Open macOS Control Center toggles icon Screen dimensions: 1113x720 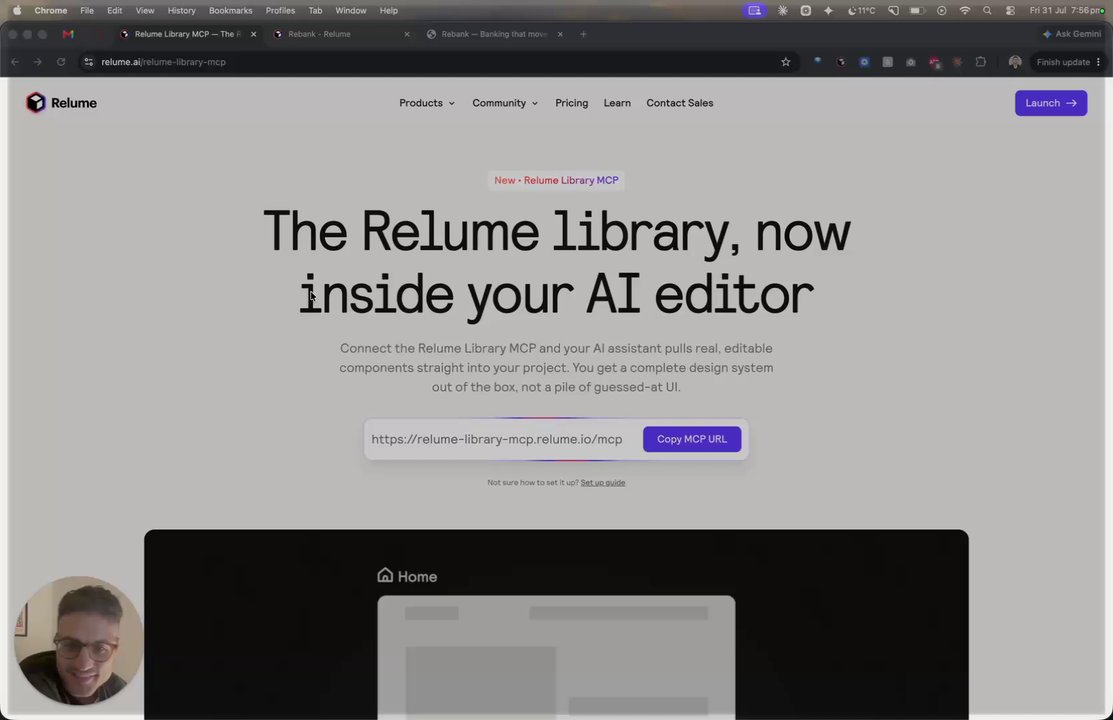[1011, 11]
